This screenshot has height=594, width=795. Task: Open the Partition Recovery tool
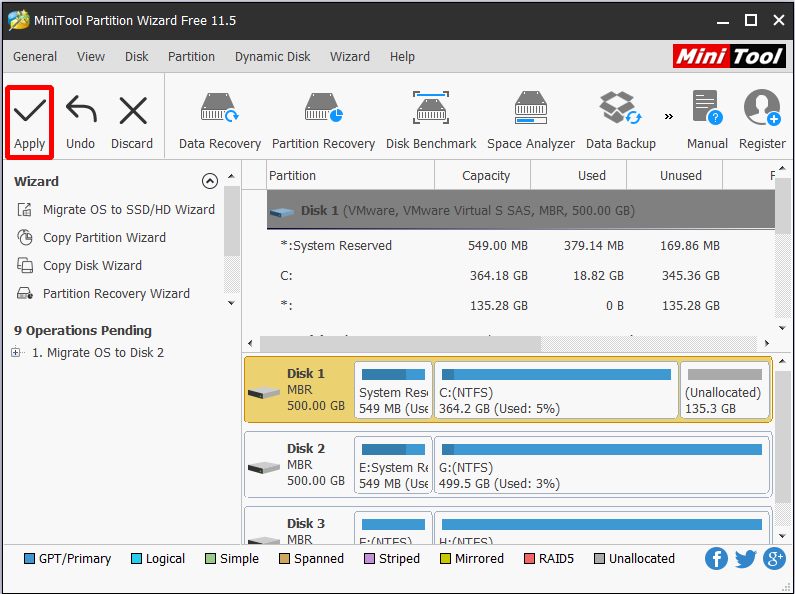[323, 122]
